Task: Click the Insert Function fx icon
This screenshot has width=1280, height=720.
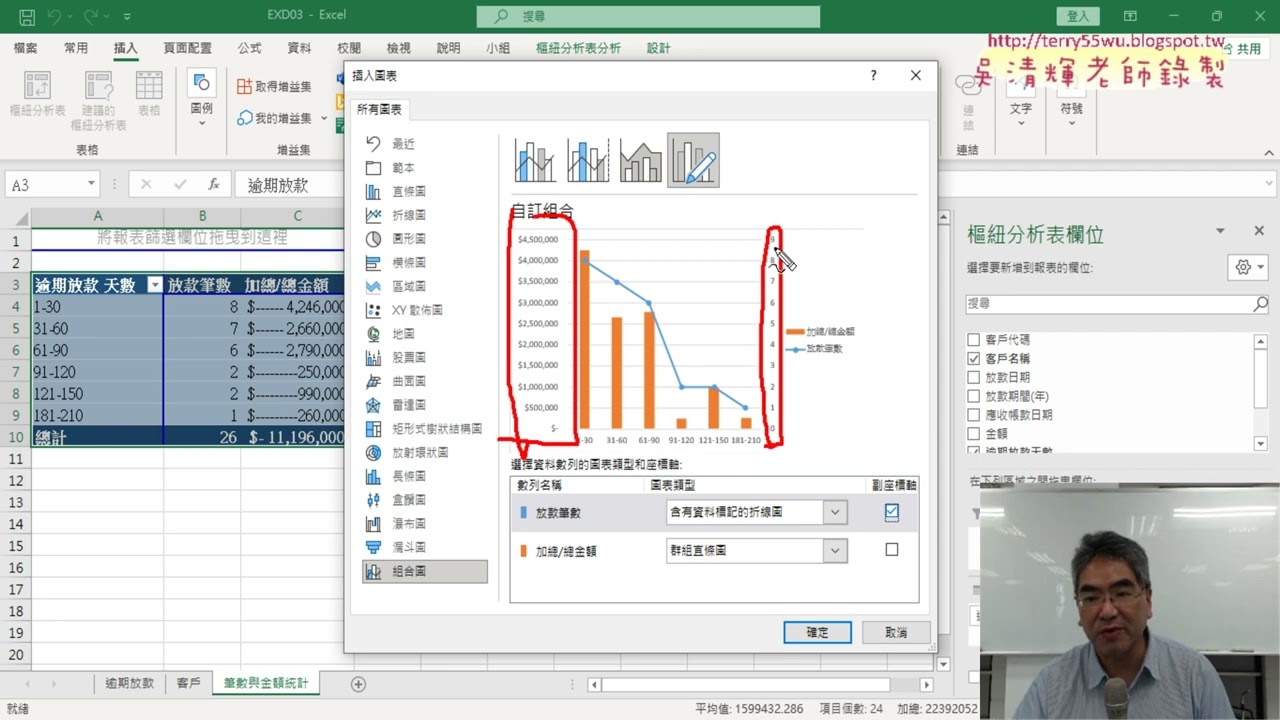Action: coord(213,184)
